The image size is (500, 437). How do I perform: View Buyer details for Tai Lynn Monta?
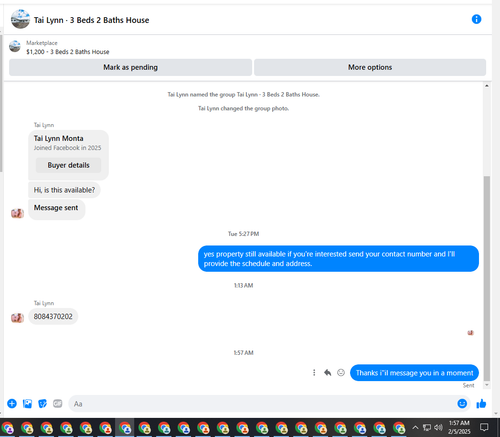tap(68, 165)
